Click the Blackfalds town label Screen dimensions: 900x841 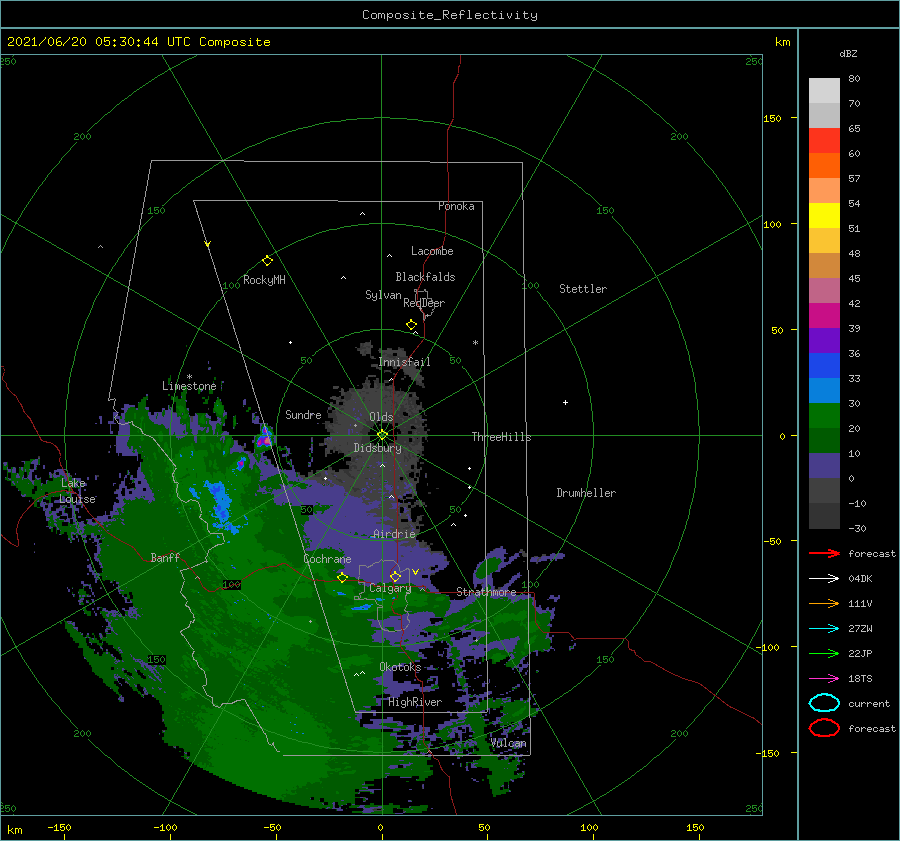pyautogui.click(x=425, y=277)
